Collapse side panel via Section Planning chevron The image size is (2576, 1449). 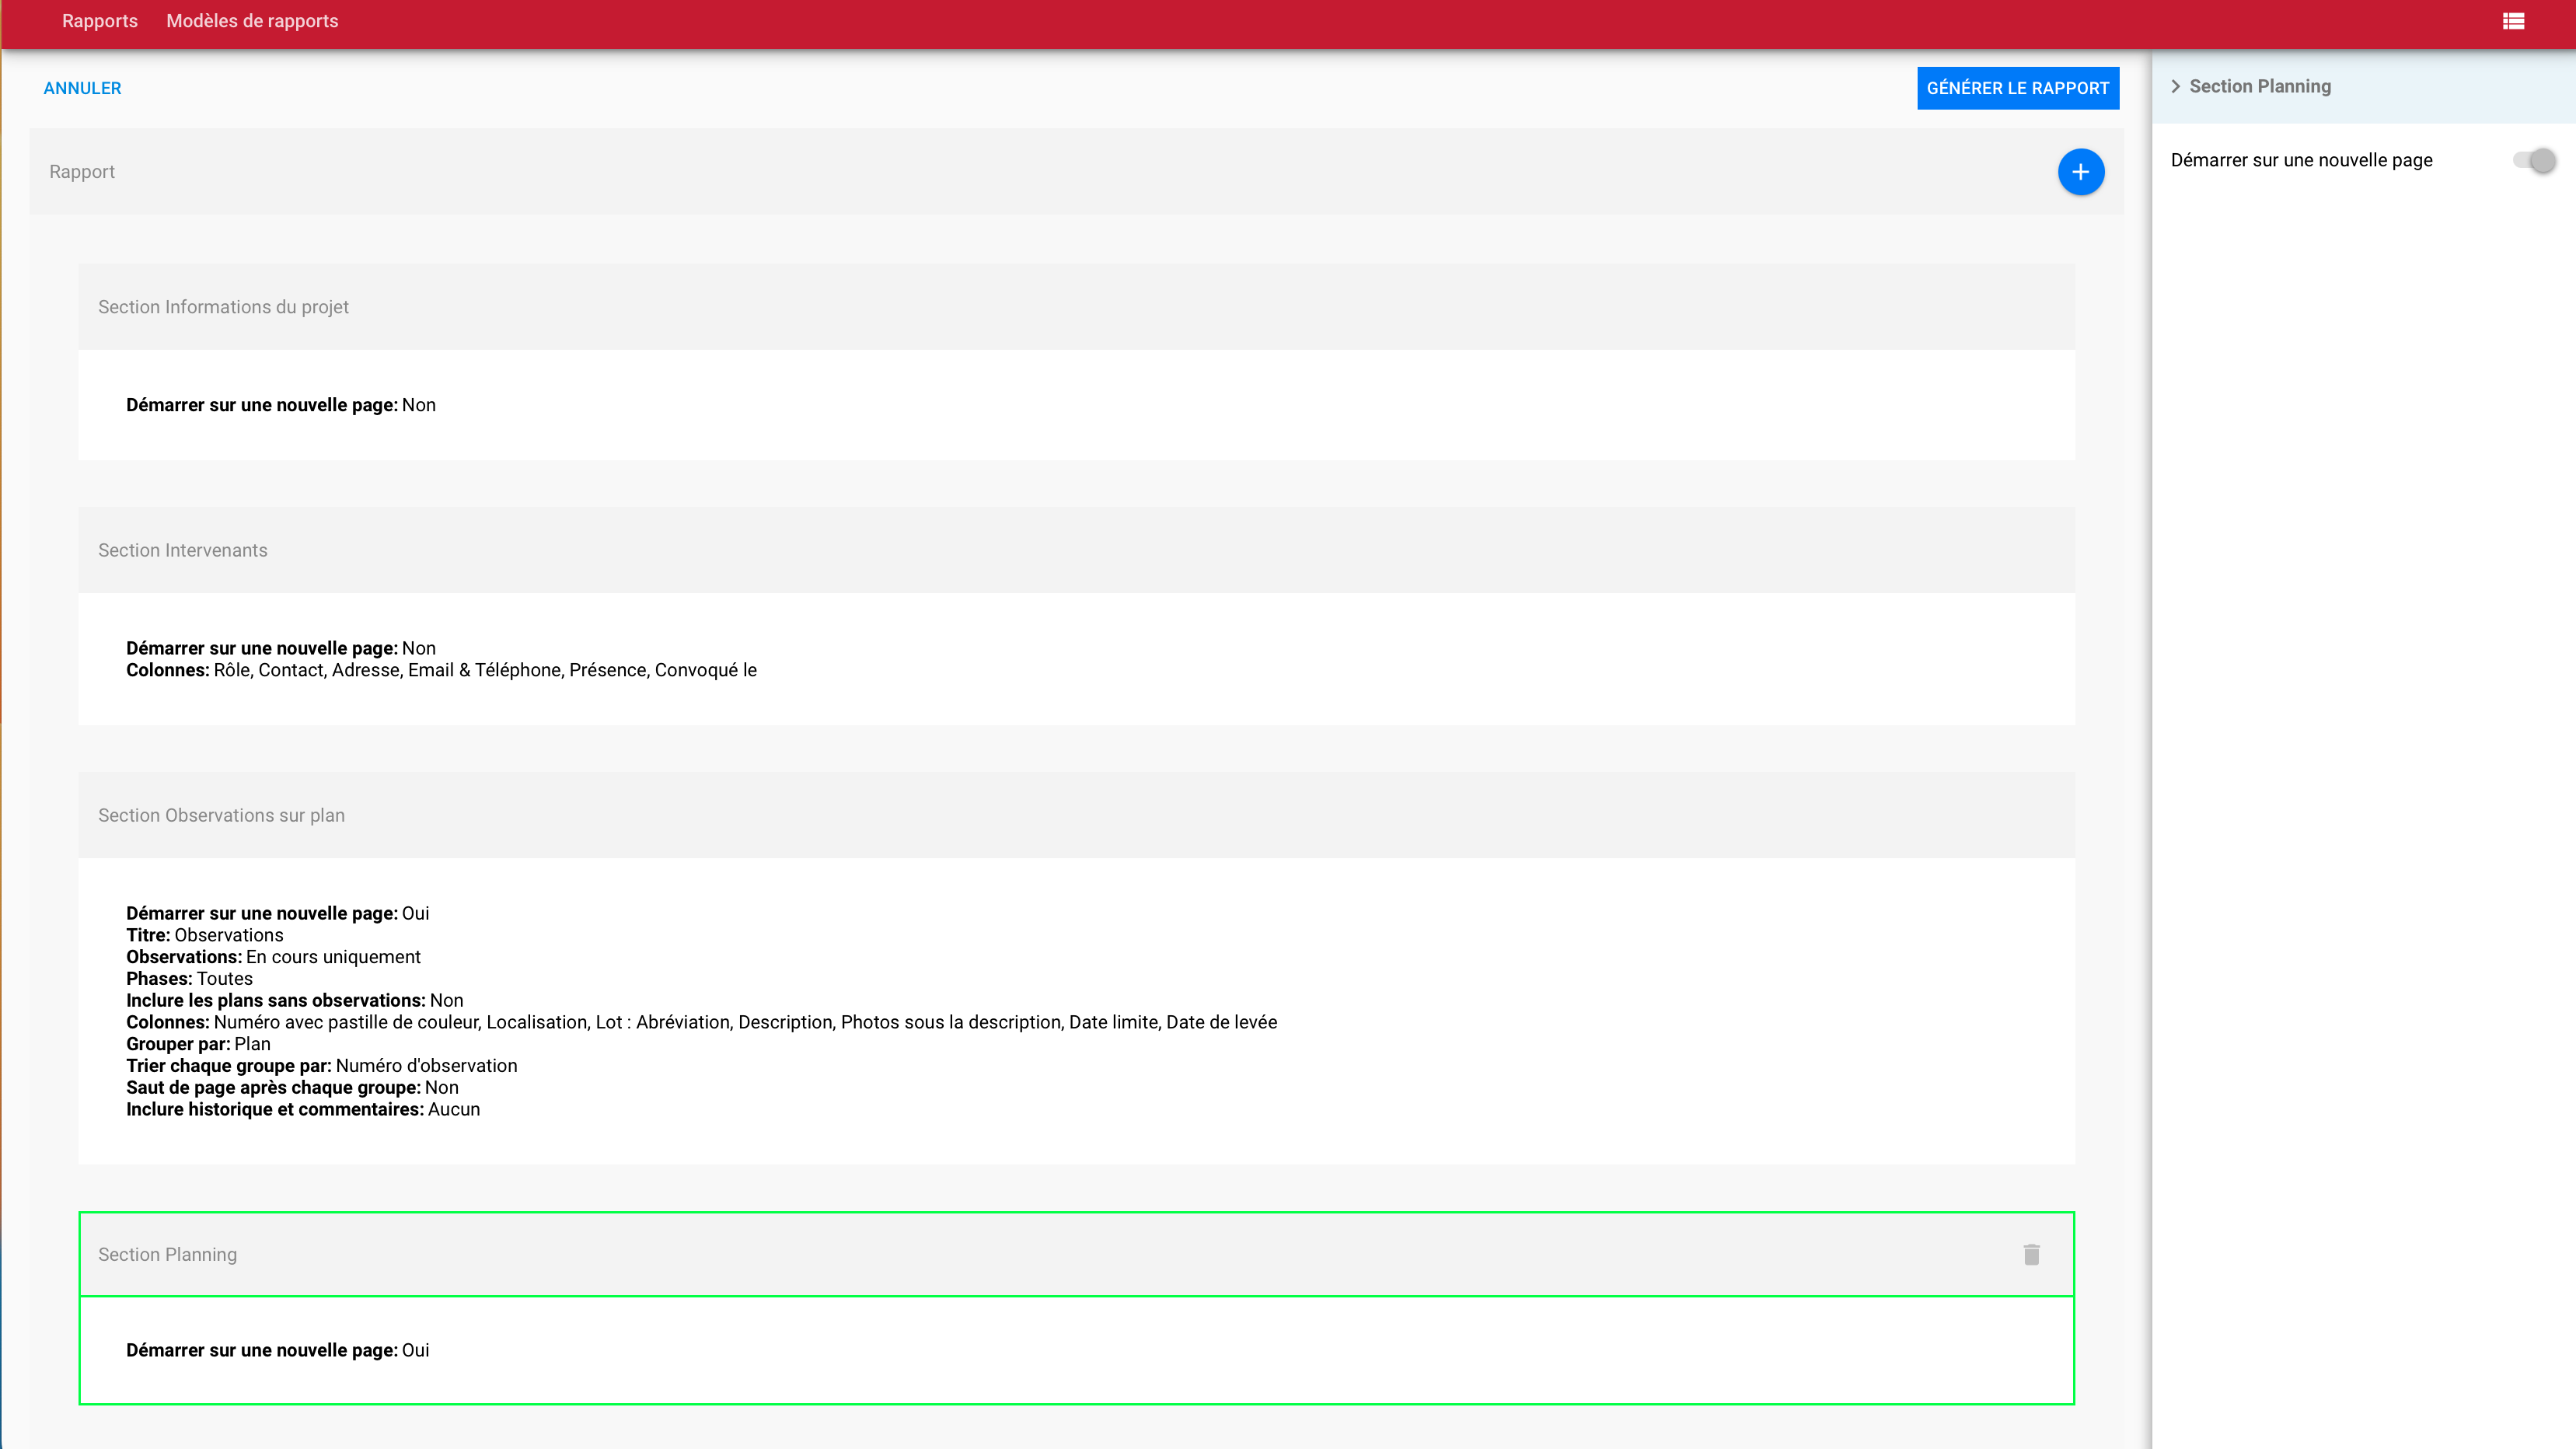2175,87
